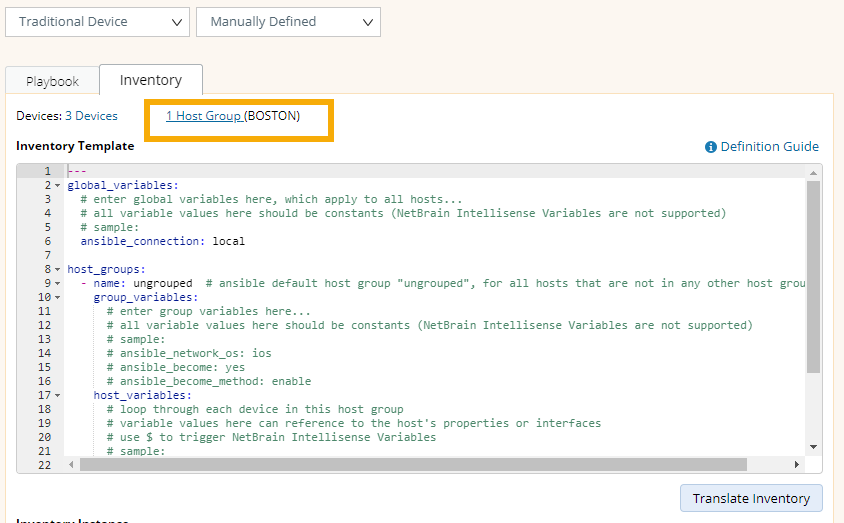Open the 3 Devices link
Screen dimensions: 844x523
(91, 116)
